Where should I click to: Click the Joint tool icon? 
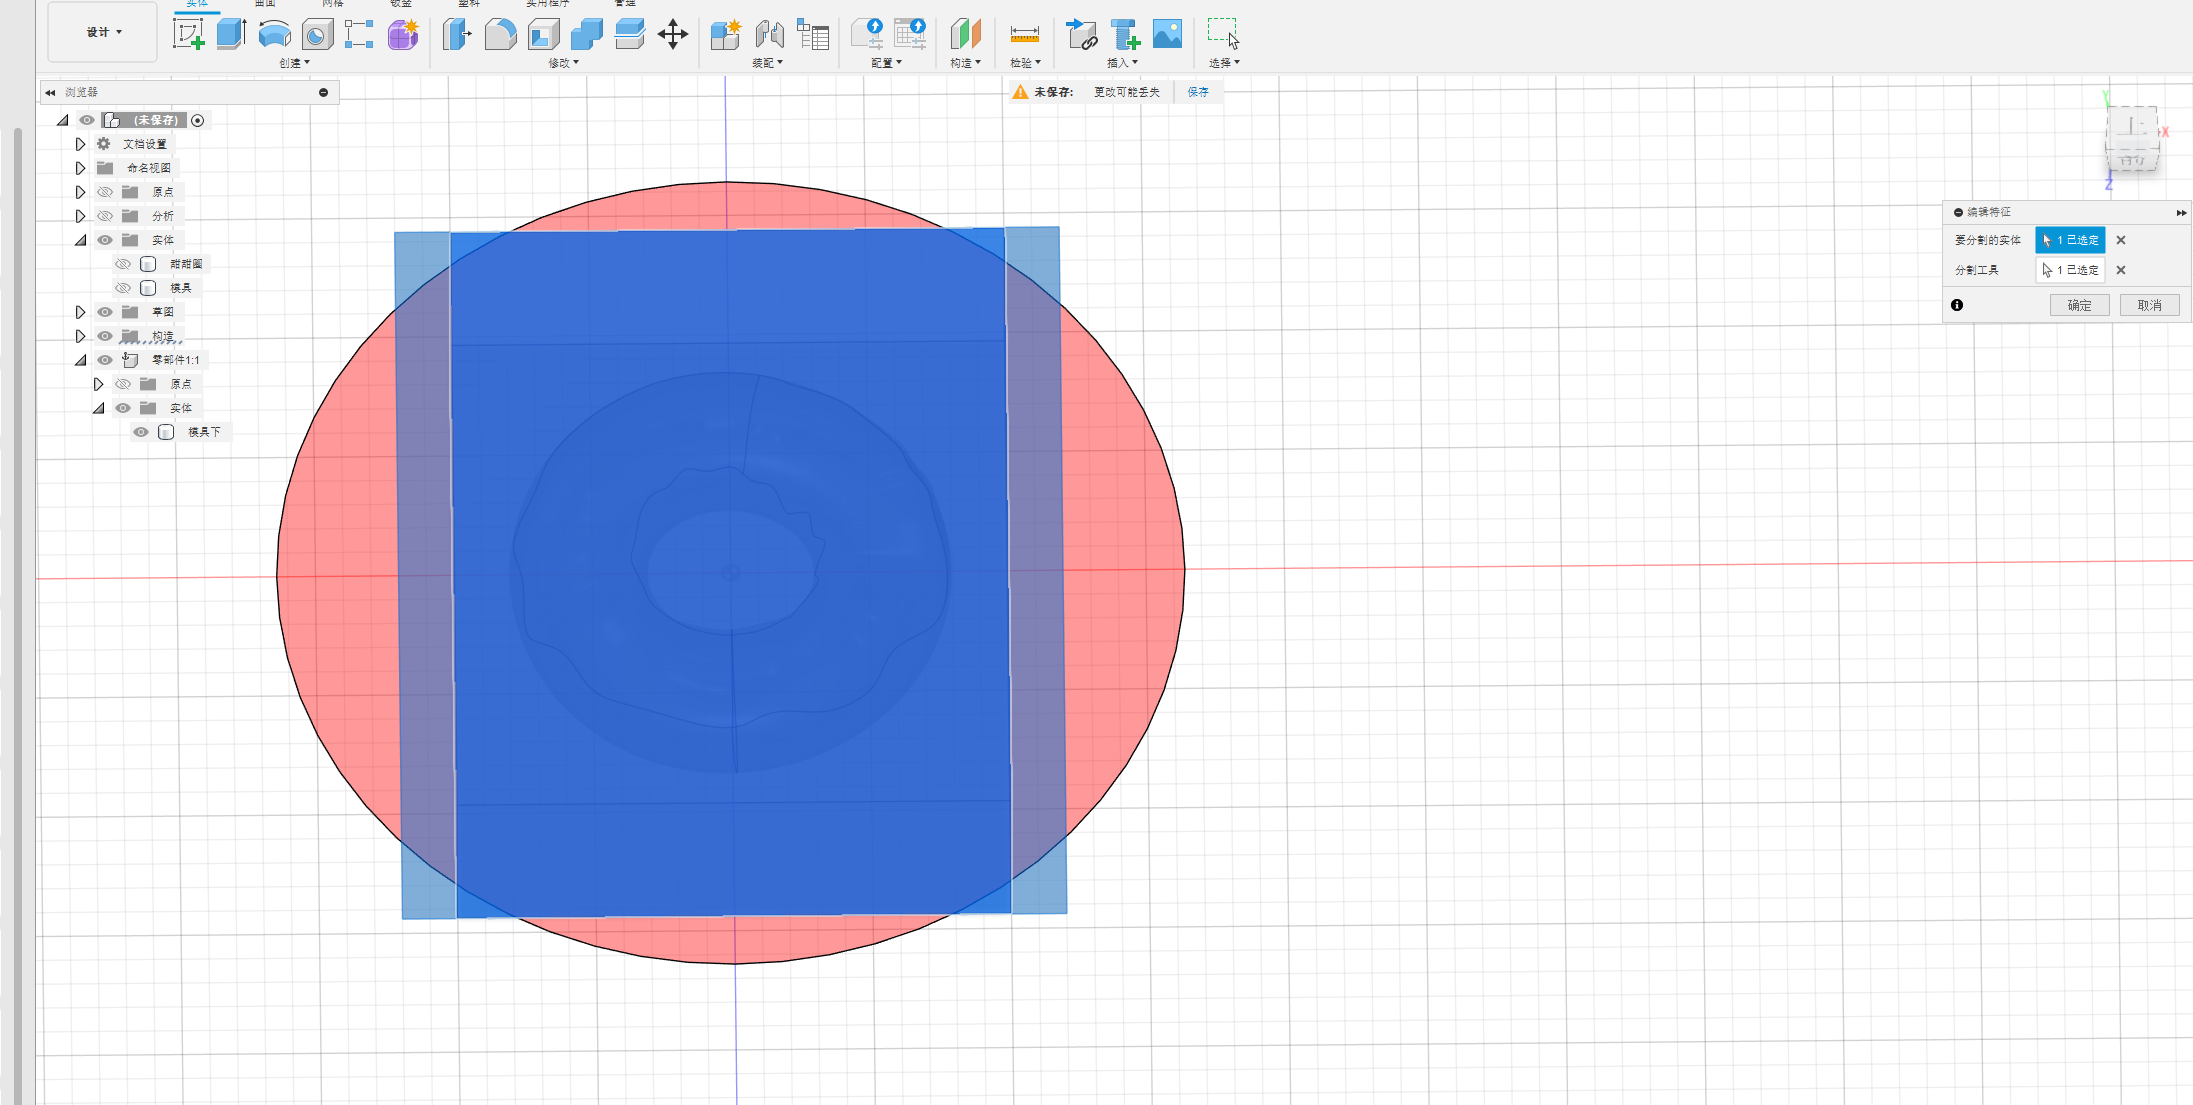pyautogui.click(x=769, y=34)
